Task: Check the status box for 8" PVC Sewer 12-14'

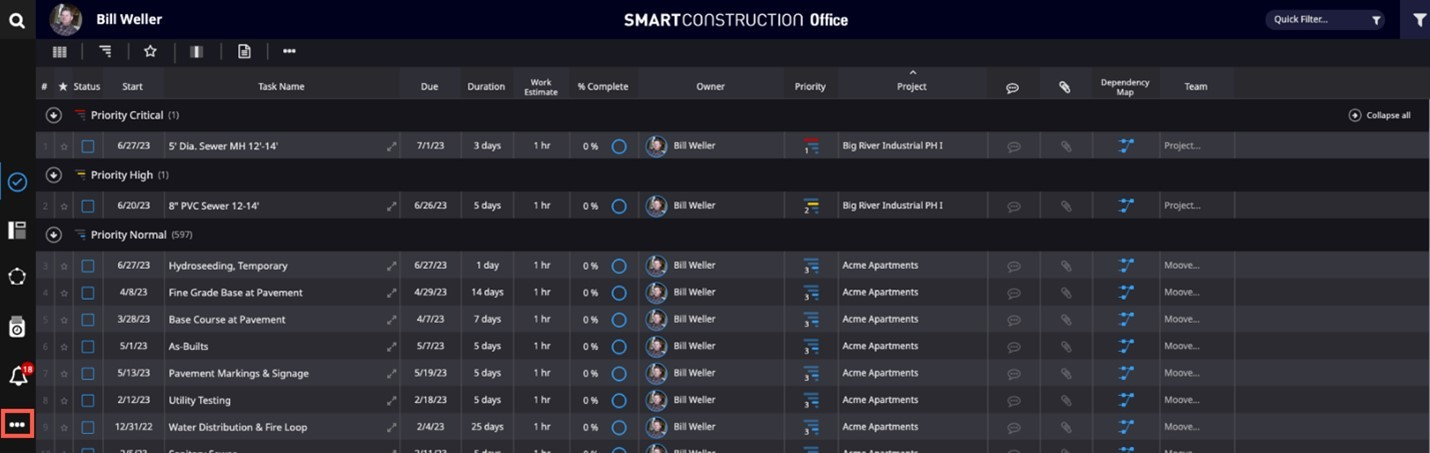Action: [x=88, y=206]
